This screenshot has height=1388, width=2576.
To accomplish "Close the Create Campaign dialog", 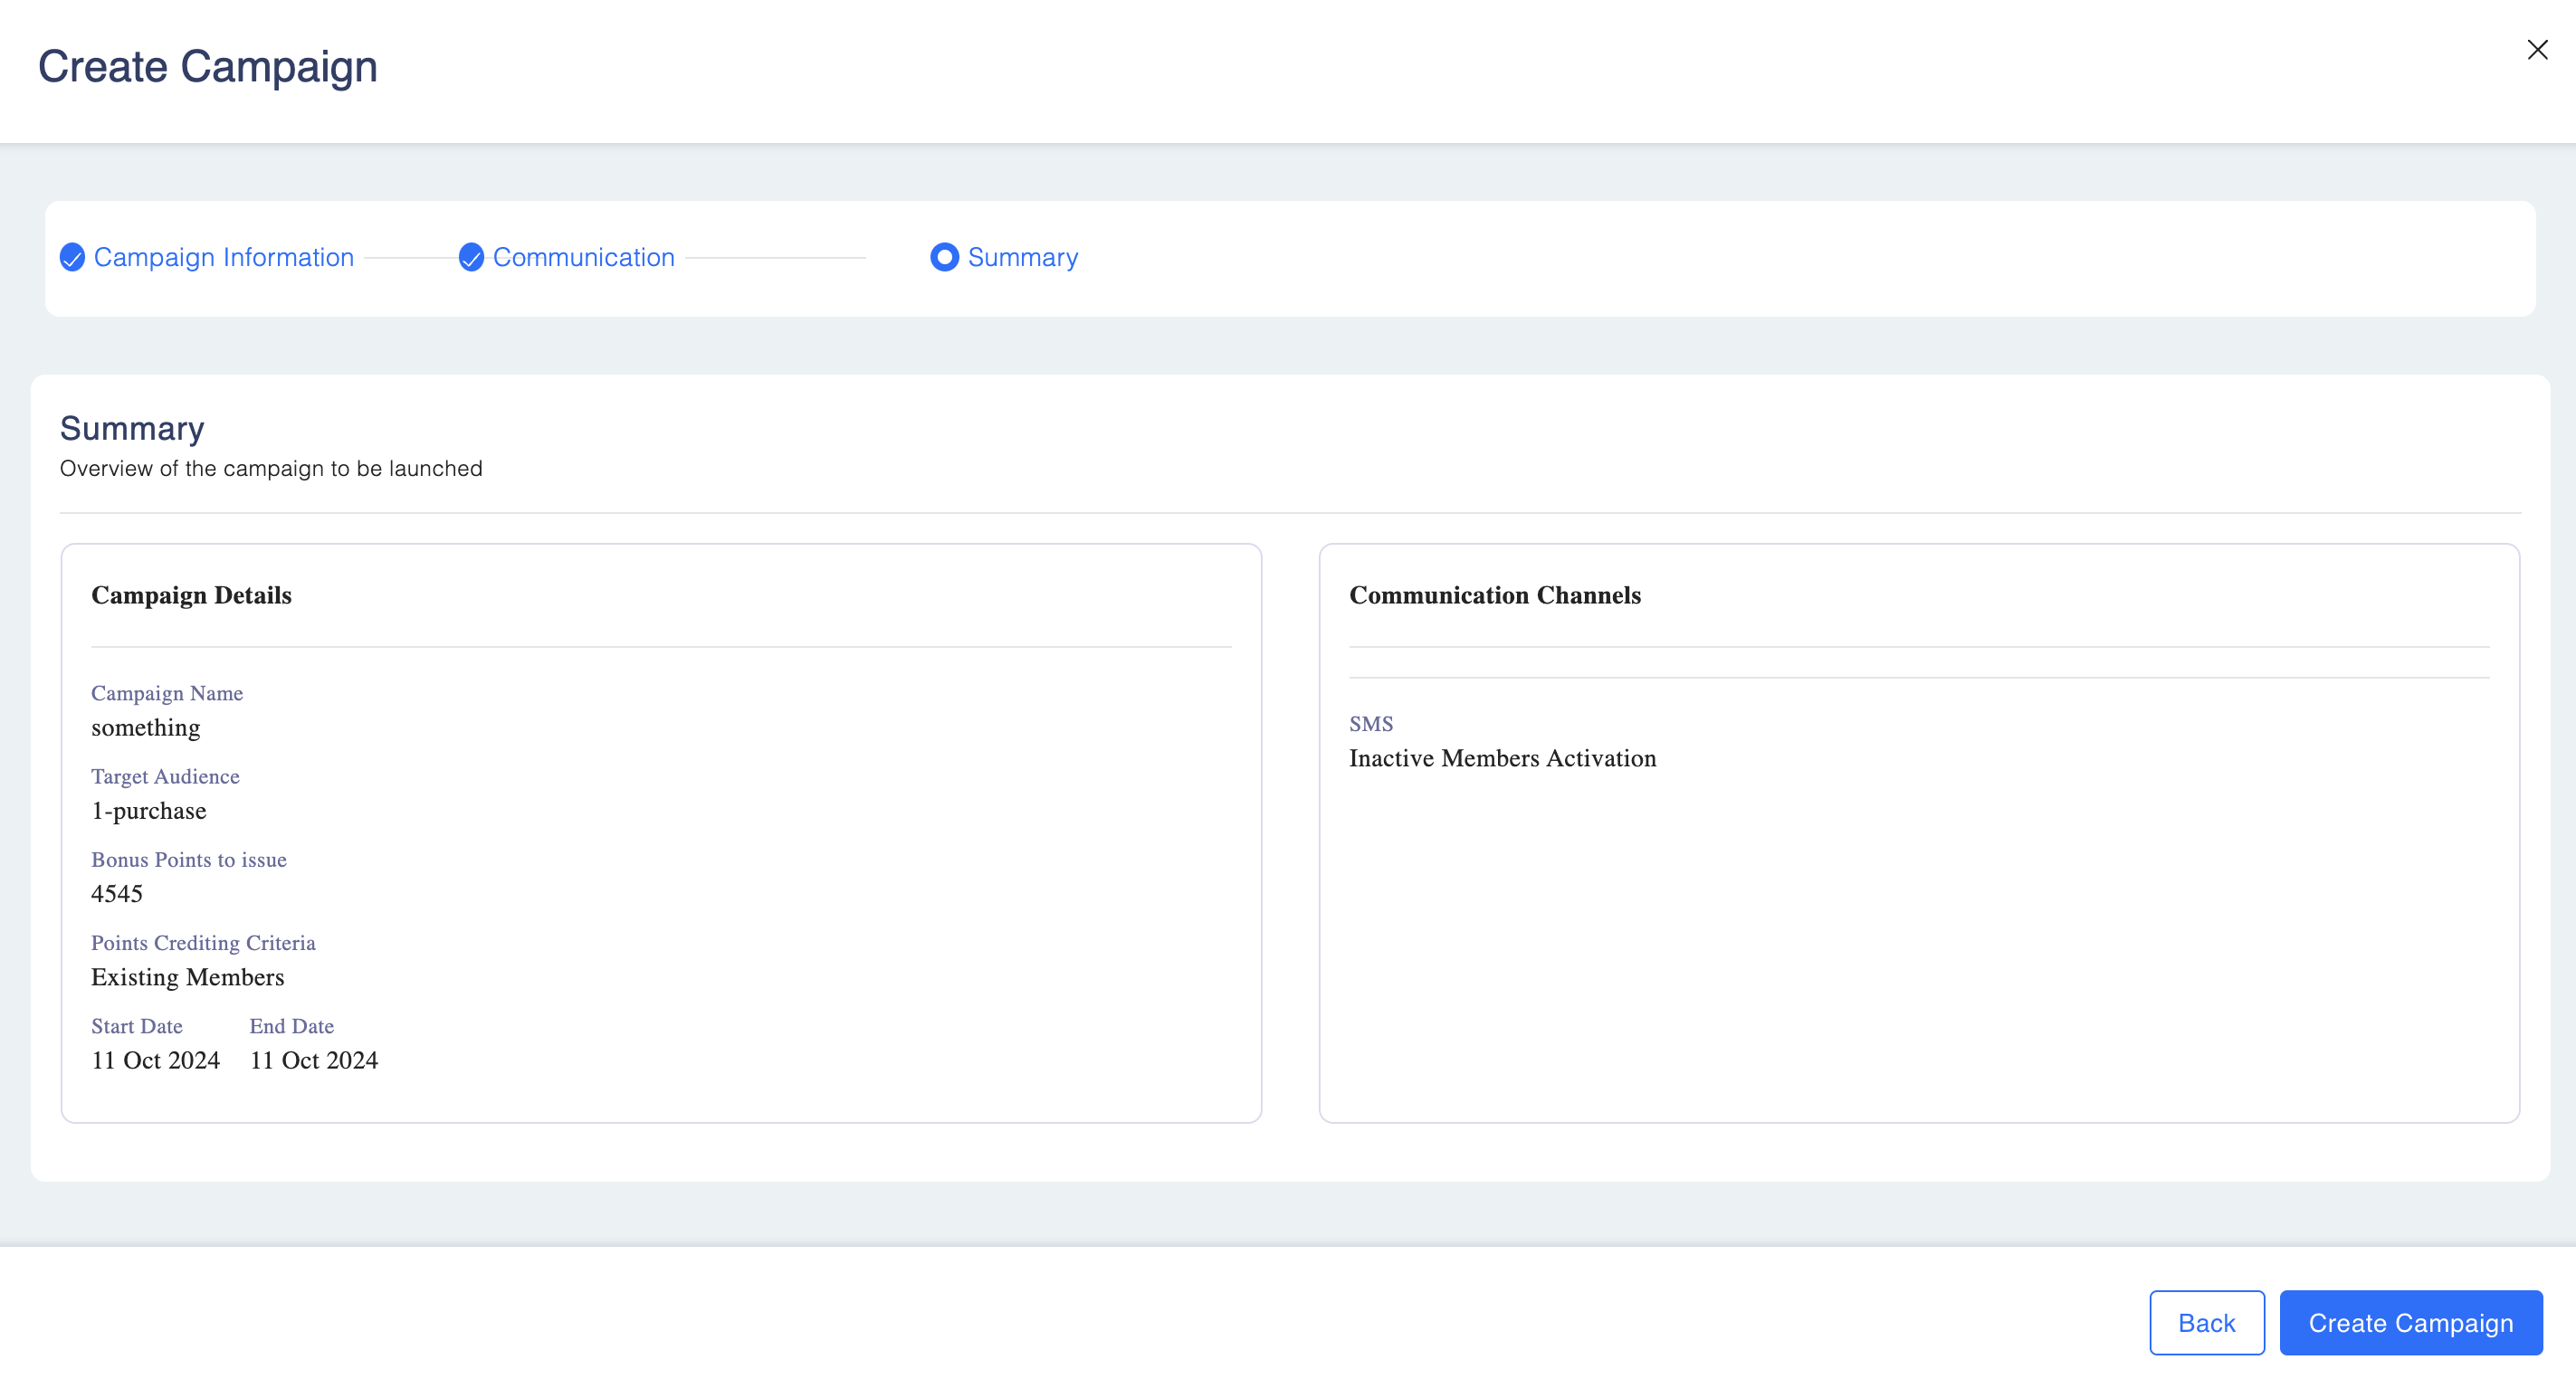I will pyautogui.click(x=2536, y=50).
